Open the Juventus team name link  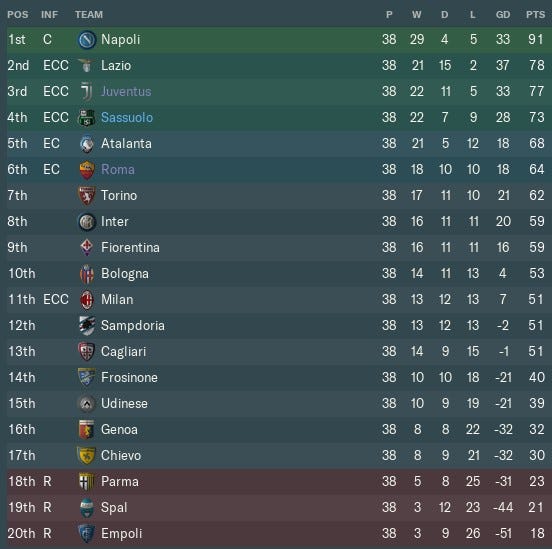click(x=126, y=92)
